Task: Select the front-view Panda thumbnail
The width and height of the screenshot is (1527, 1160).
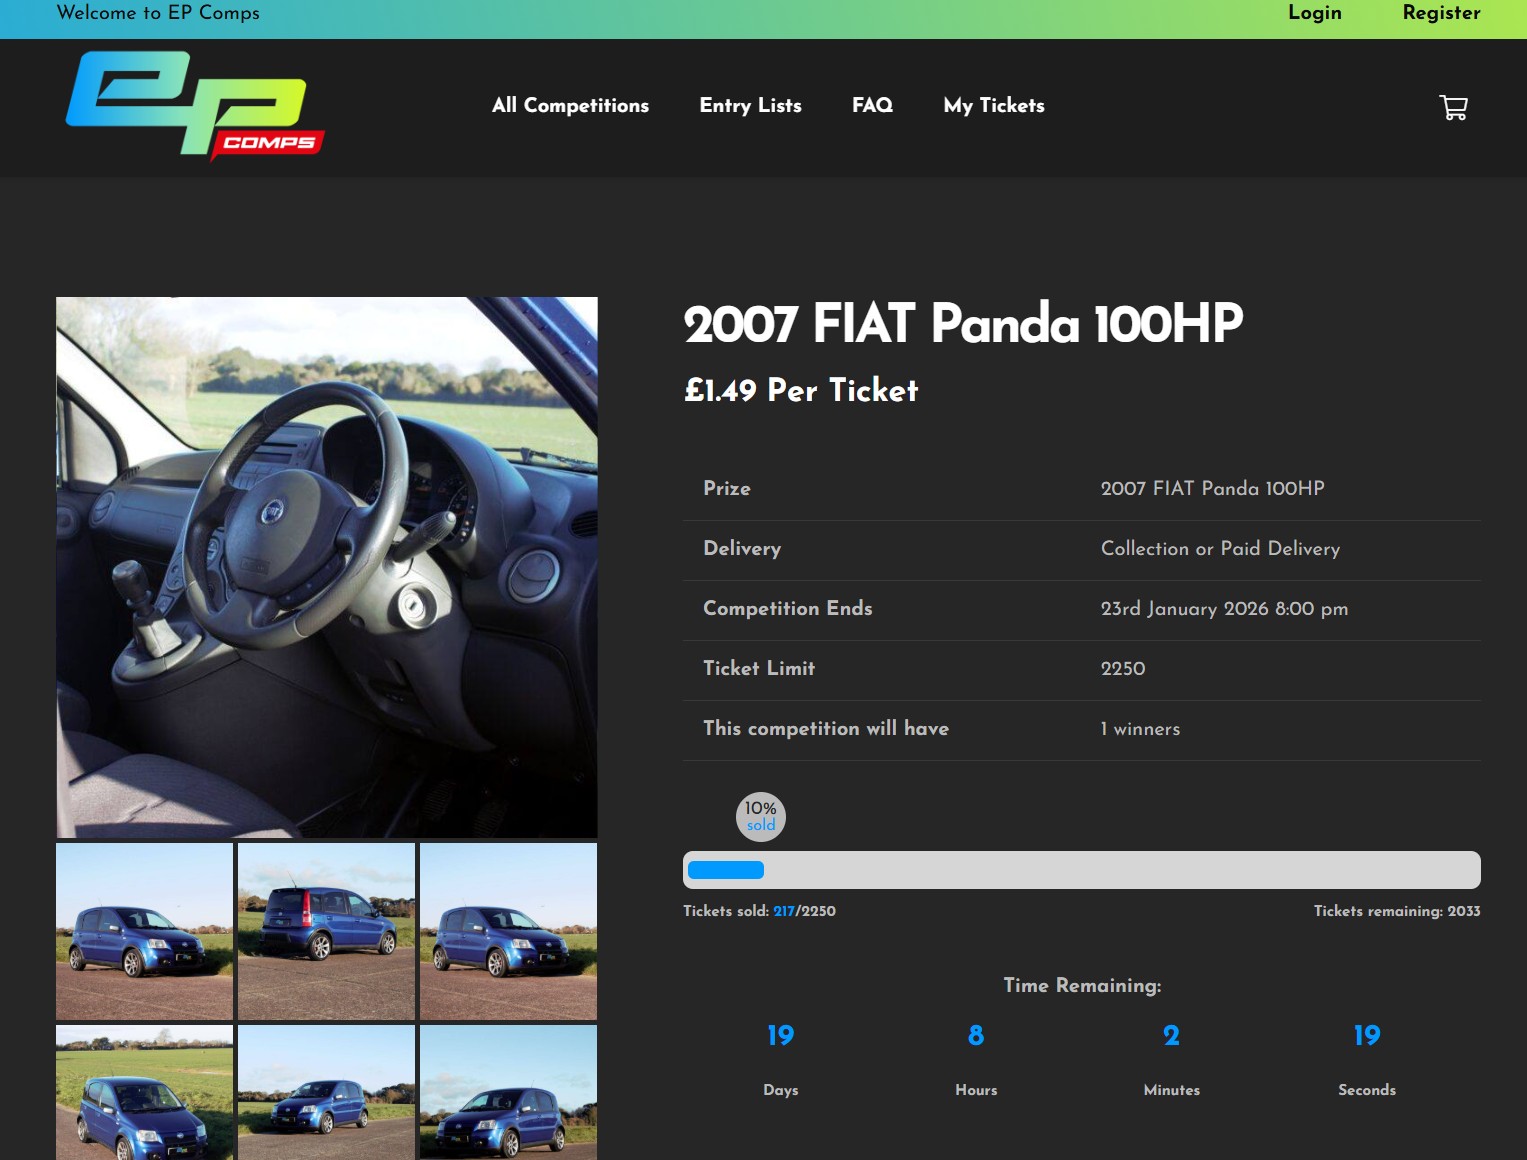Action: [143, 931]
